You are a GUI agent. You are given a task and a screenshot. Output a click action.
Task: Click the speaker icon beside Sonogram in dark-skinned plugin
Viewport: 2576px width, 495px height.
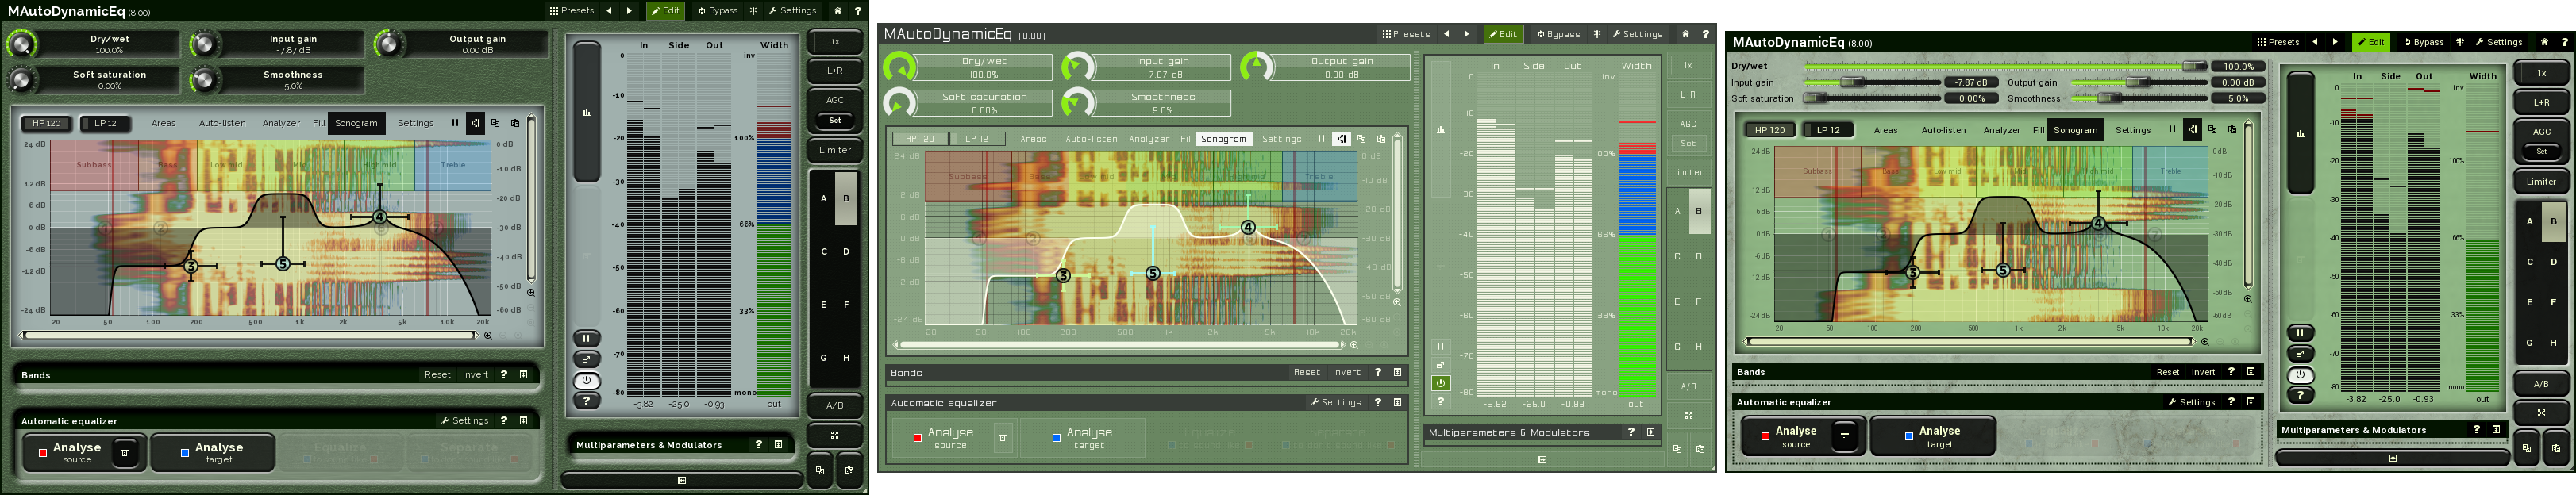click(x=475, y=123)
